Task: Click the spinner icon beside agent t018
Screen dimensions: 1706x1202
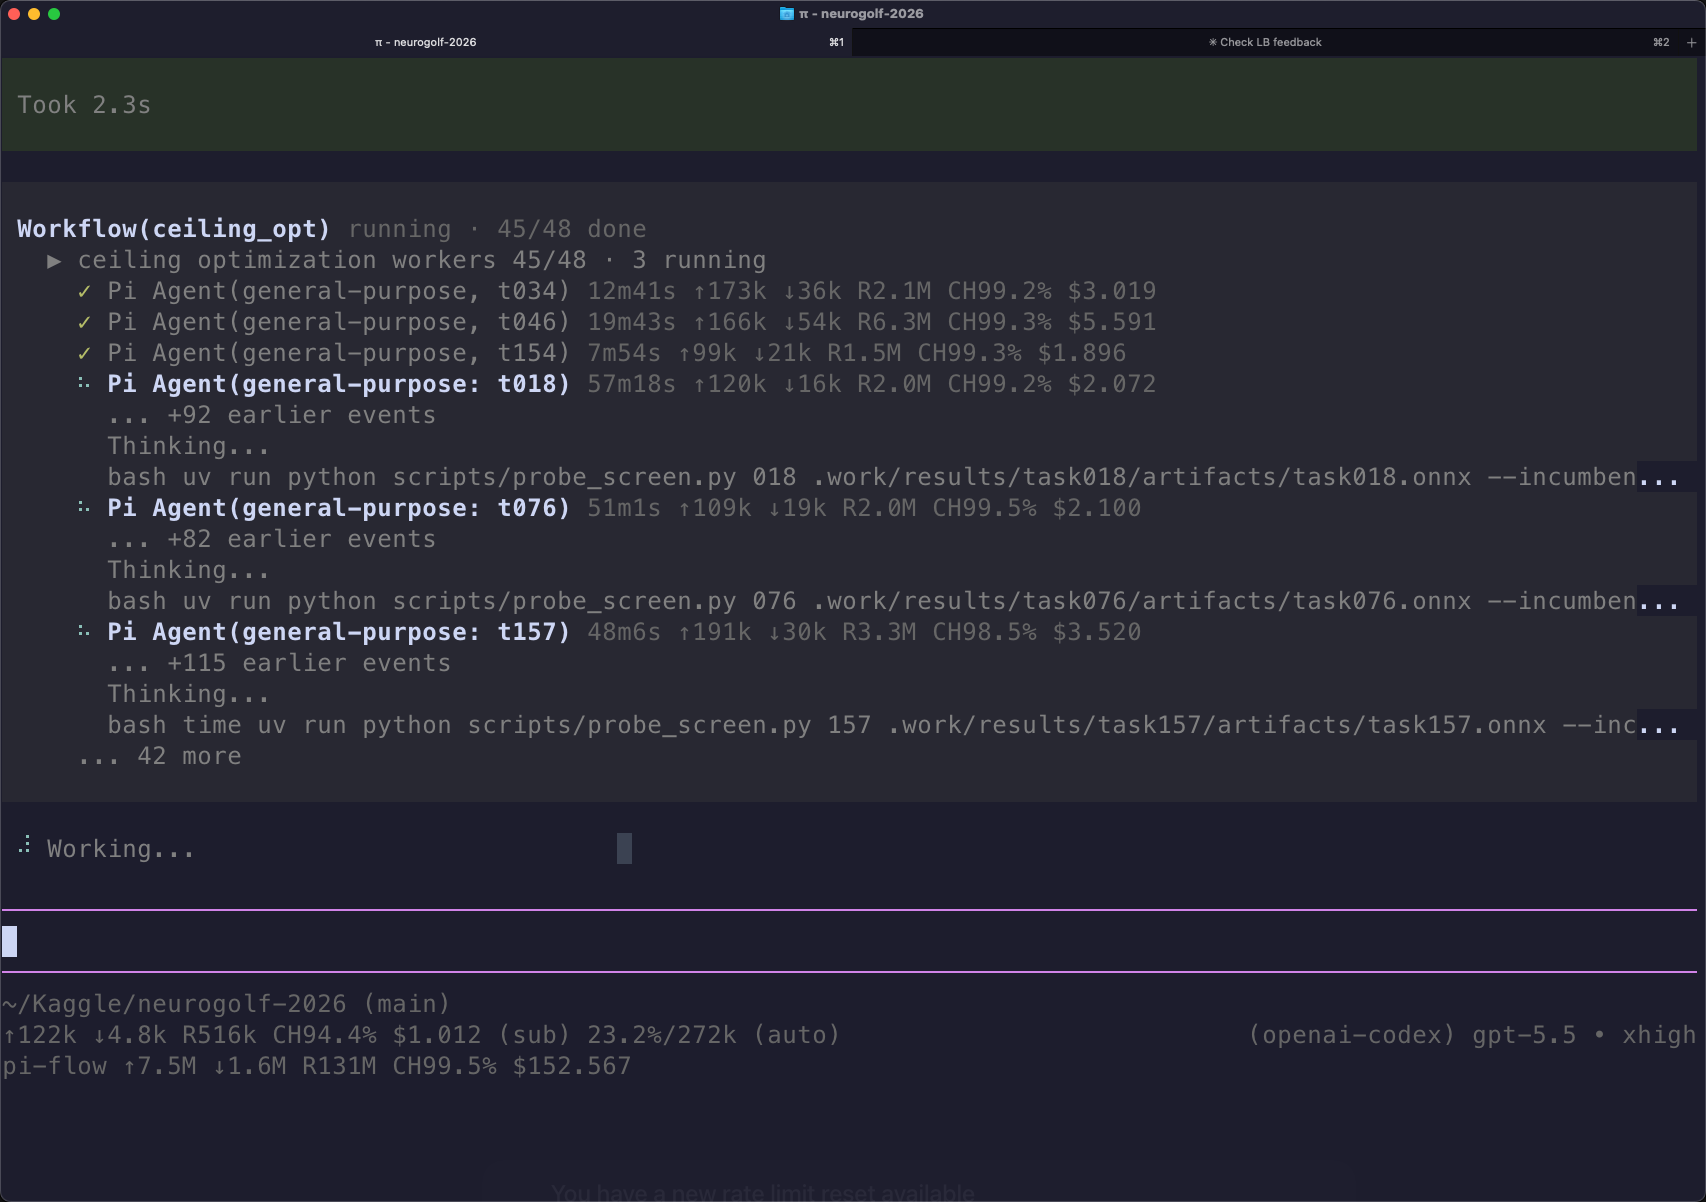Action: coord(85,384)
